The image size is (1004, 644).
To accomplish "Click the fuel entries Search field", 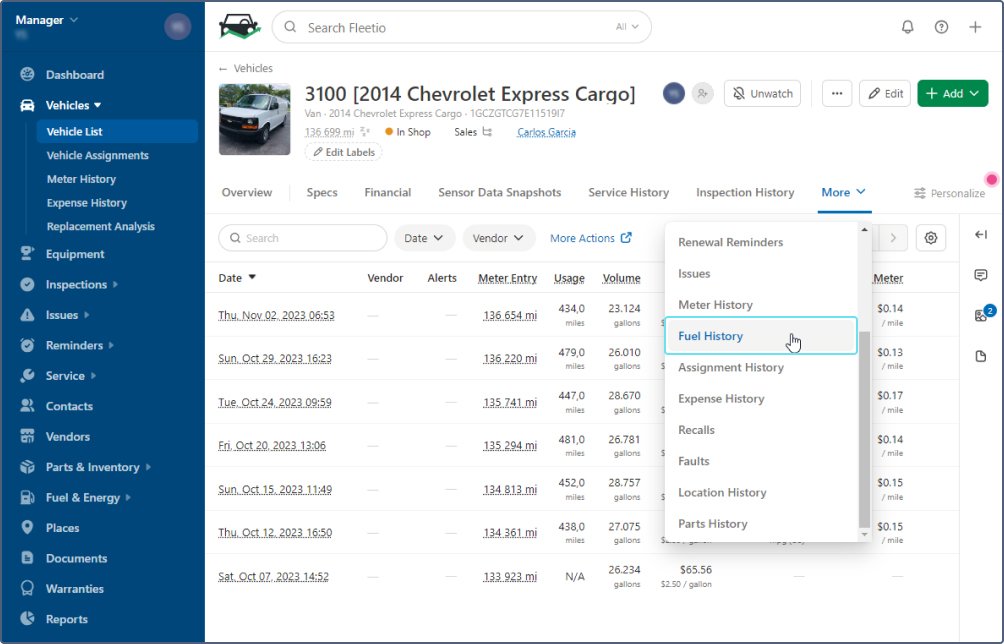I will [x=303, y=238].
